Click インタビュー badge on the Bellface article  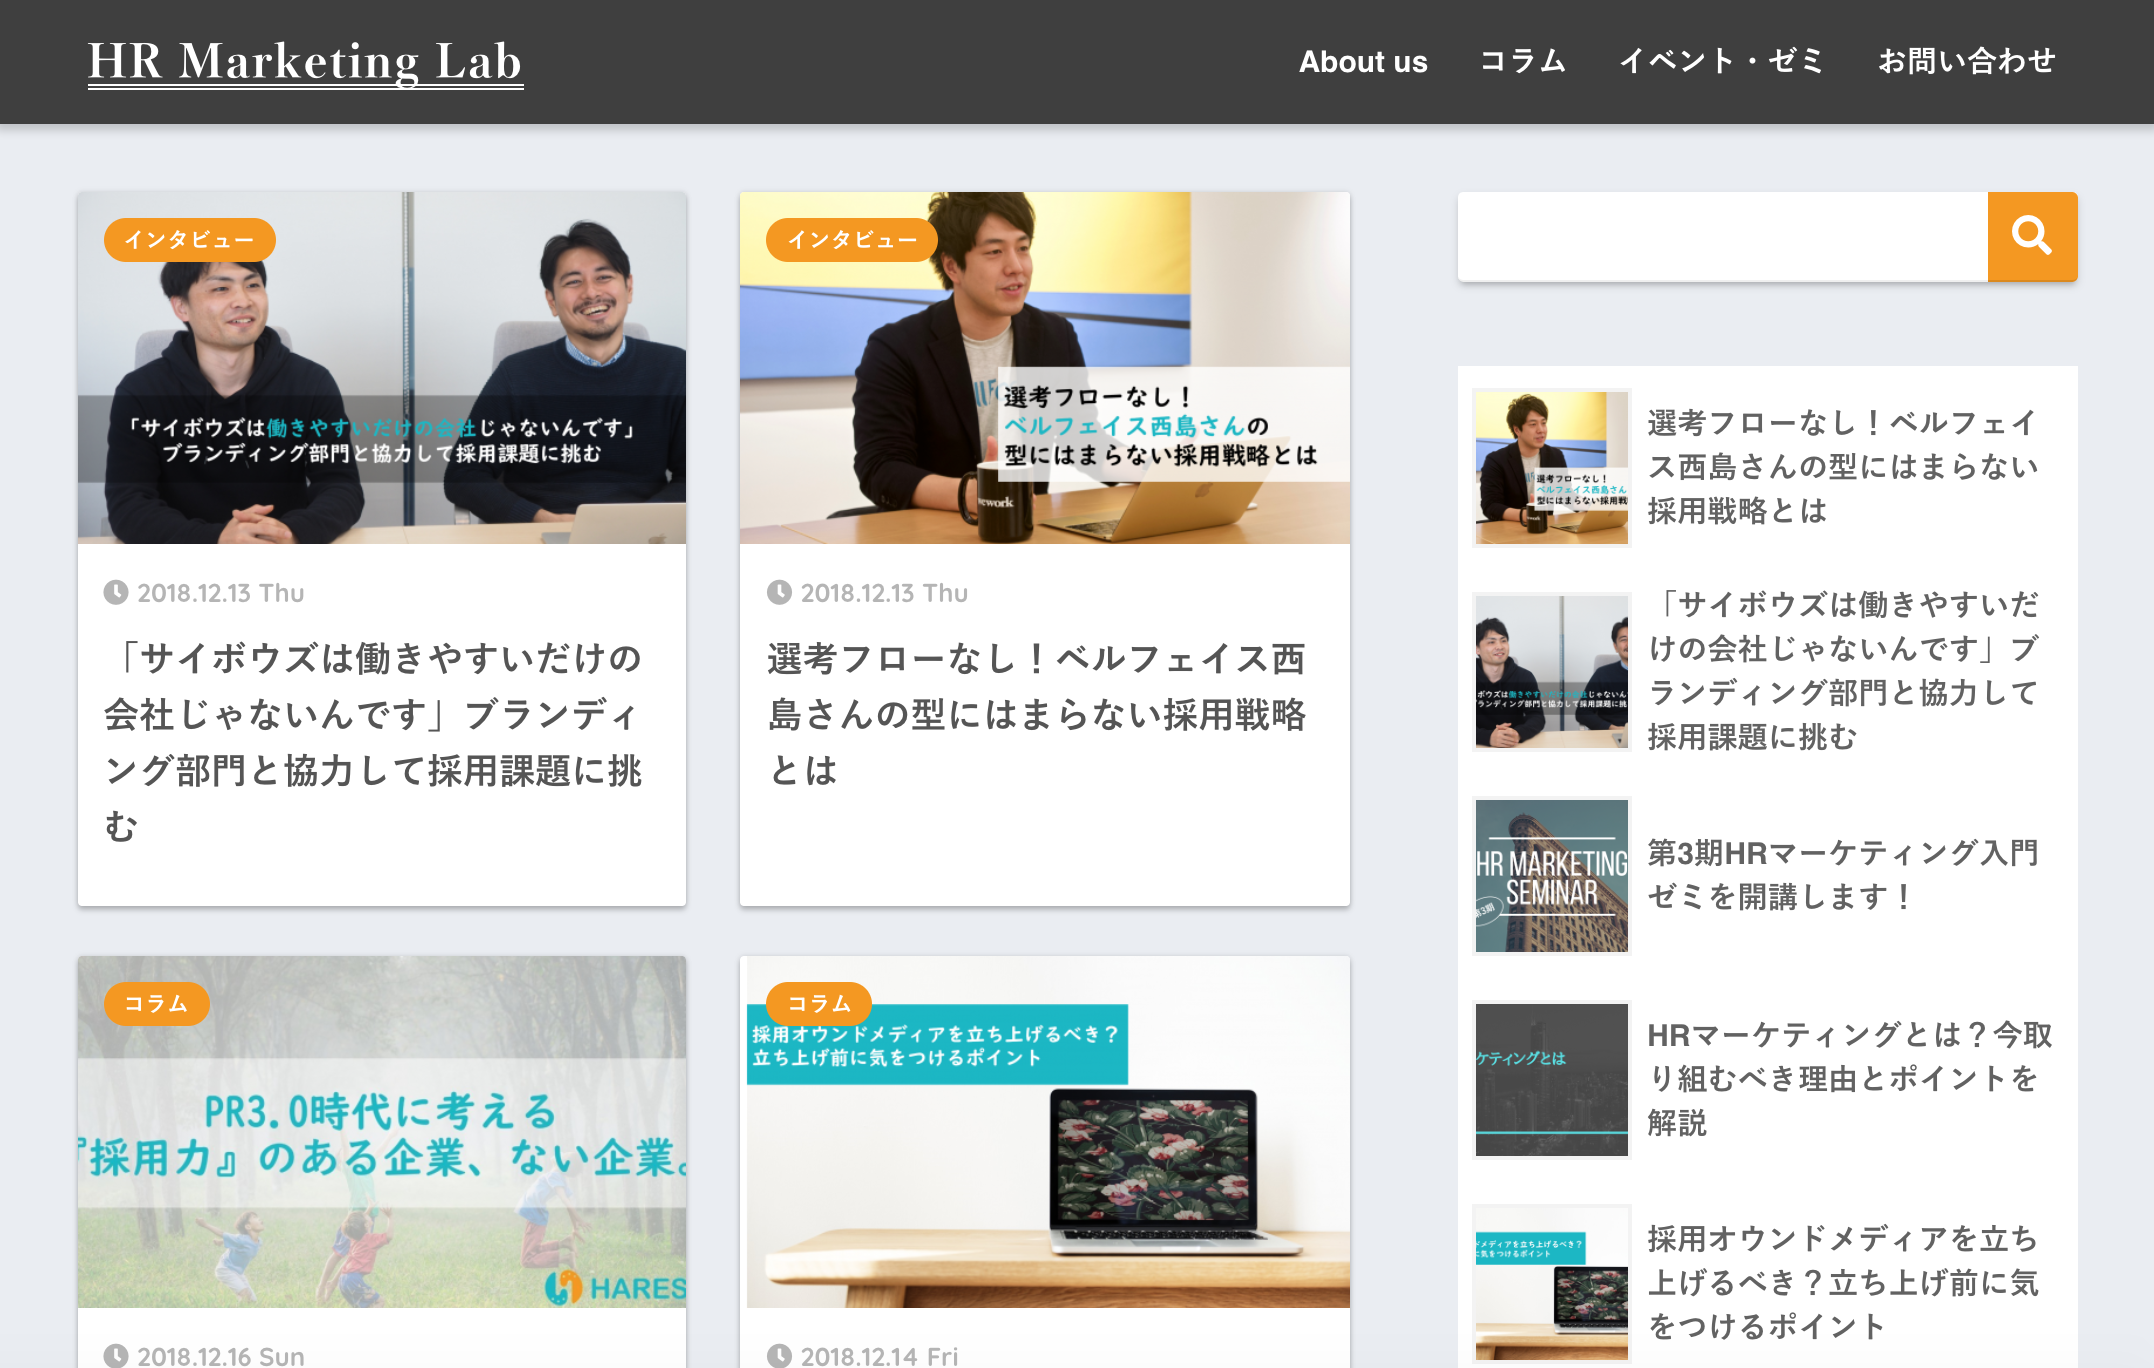[852, 240]
